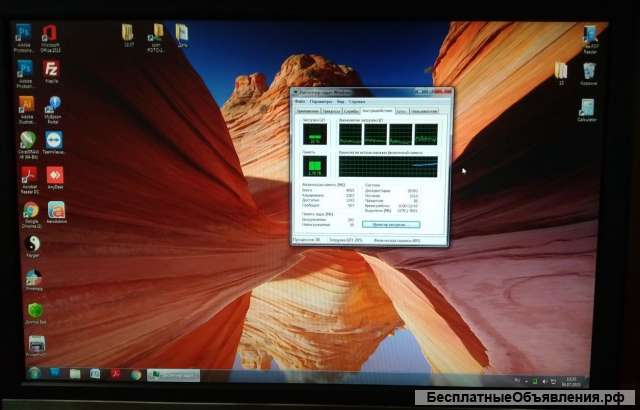The width and height of the screenshot is (640, 410).
Task: Switch to the Processes tab
Action: [332, 111]
